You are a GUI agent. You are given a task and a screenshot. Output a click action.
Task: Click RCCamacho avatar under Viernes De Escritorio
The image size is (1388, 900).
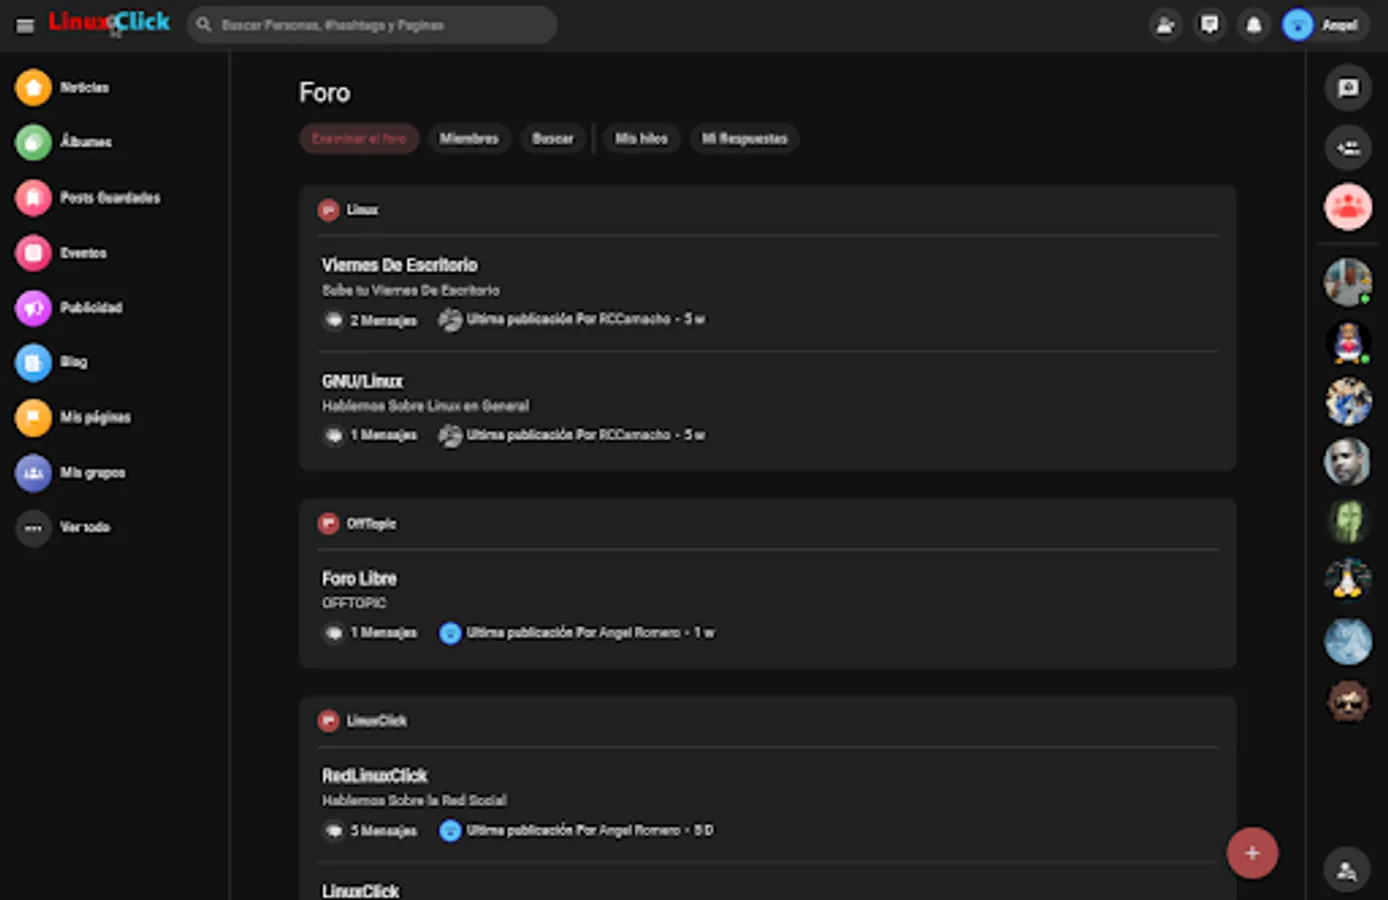pos(451,320)
